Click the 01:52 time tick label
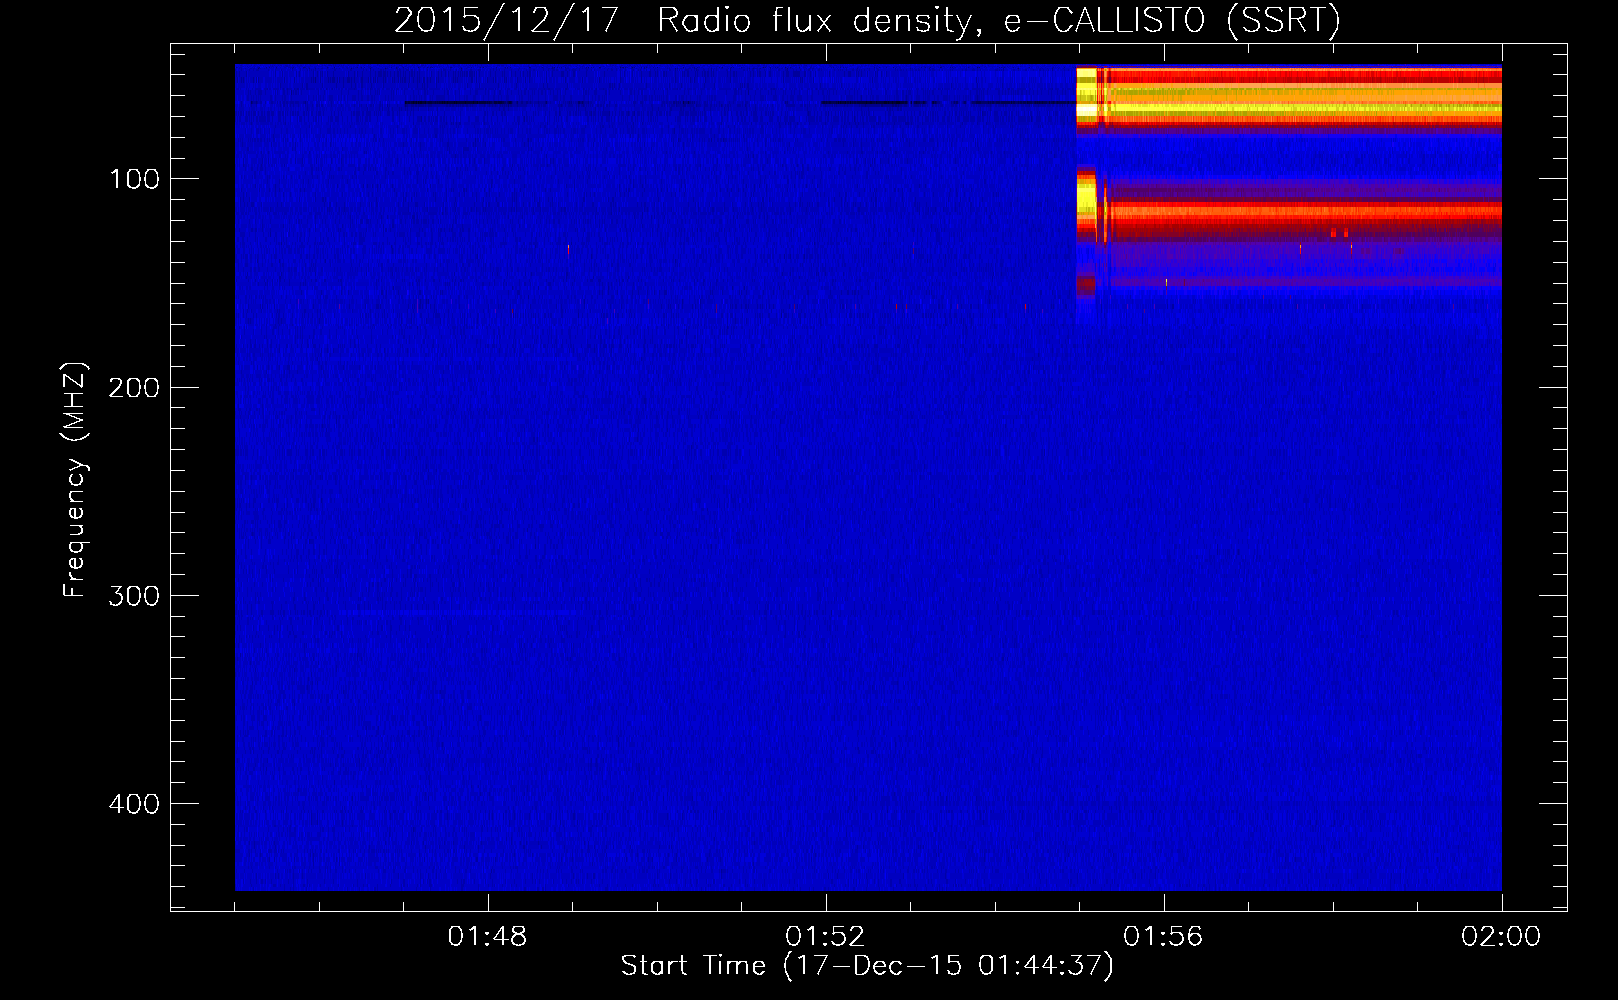The image size is (1618, 1000). click(825, 937)
